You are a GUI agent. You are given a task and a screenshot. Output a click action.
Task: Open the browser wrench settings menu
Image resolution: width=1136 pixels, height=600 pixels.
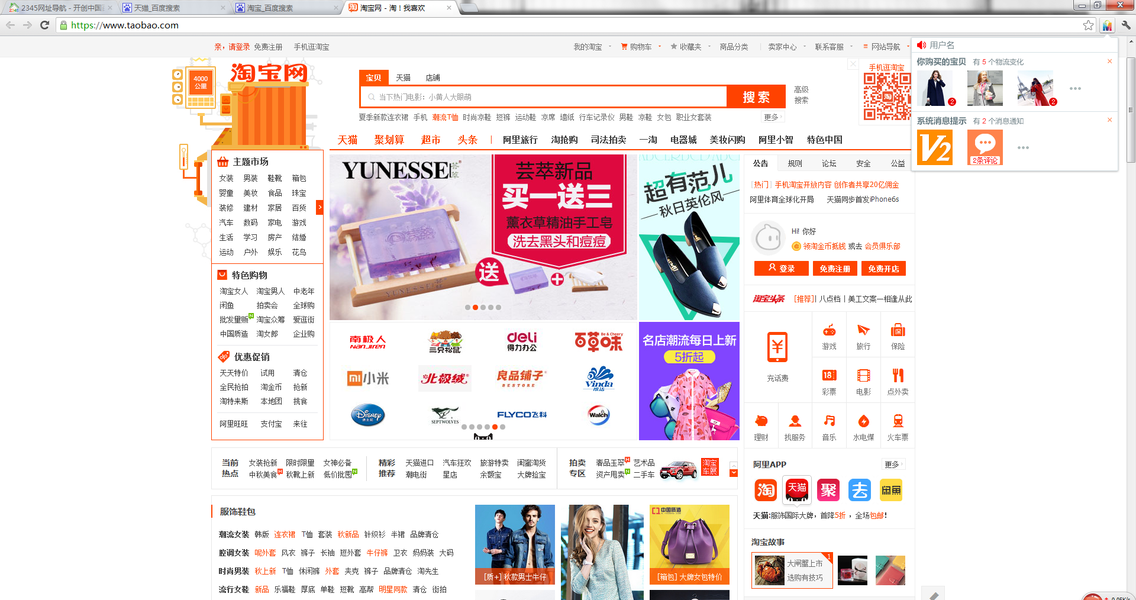pyautogui.click(x=1126, y=25)
